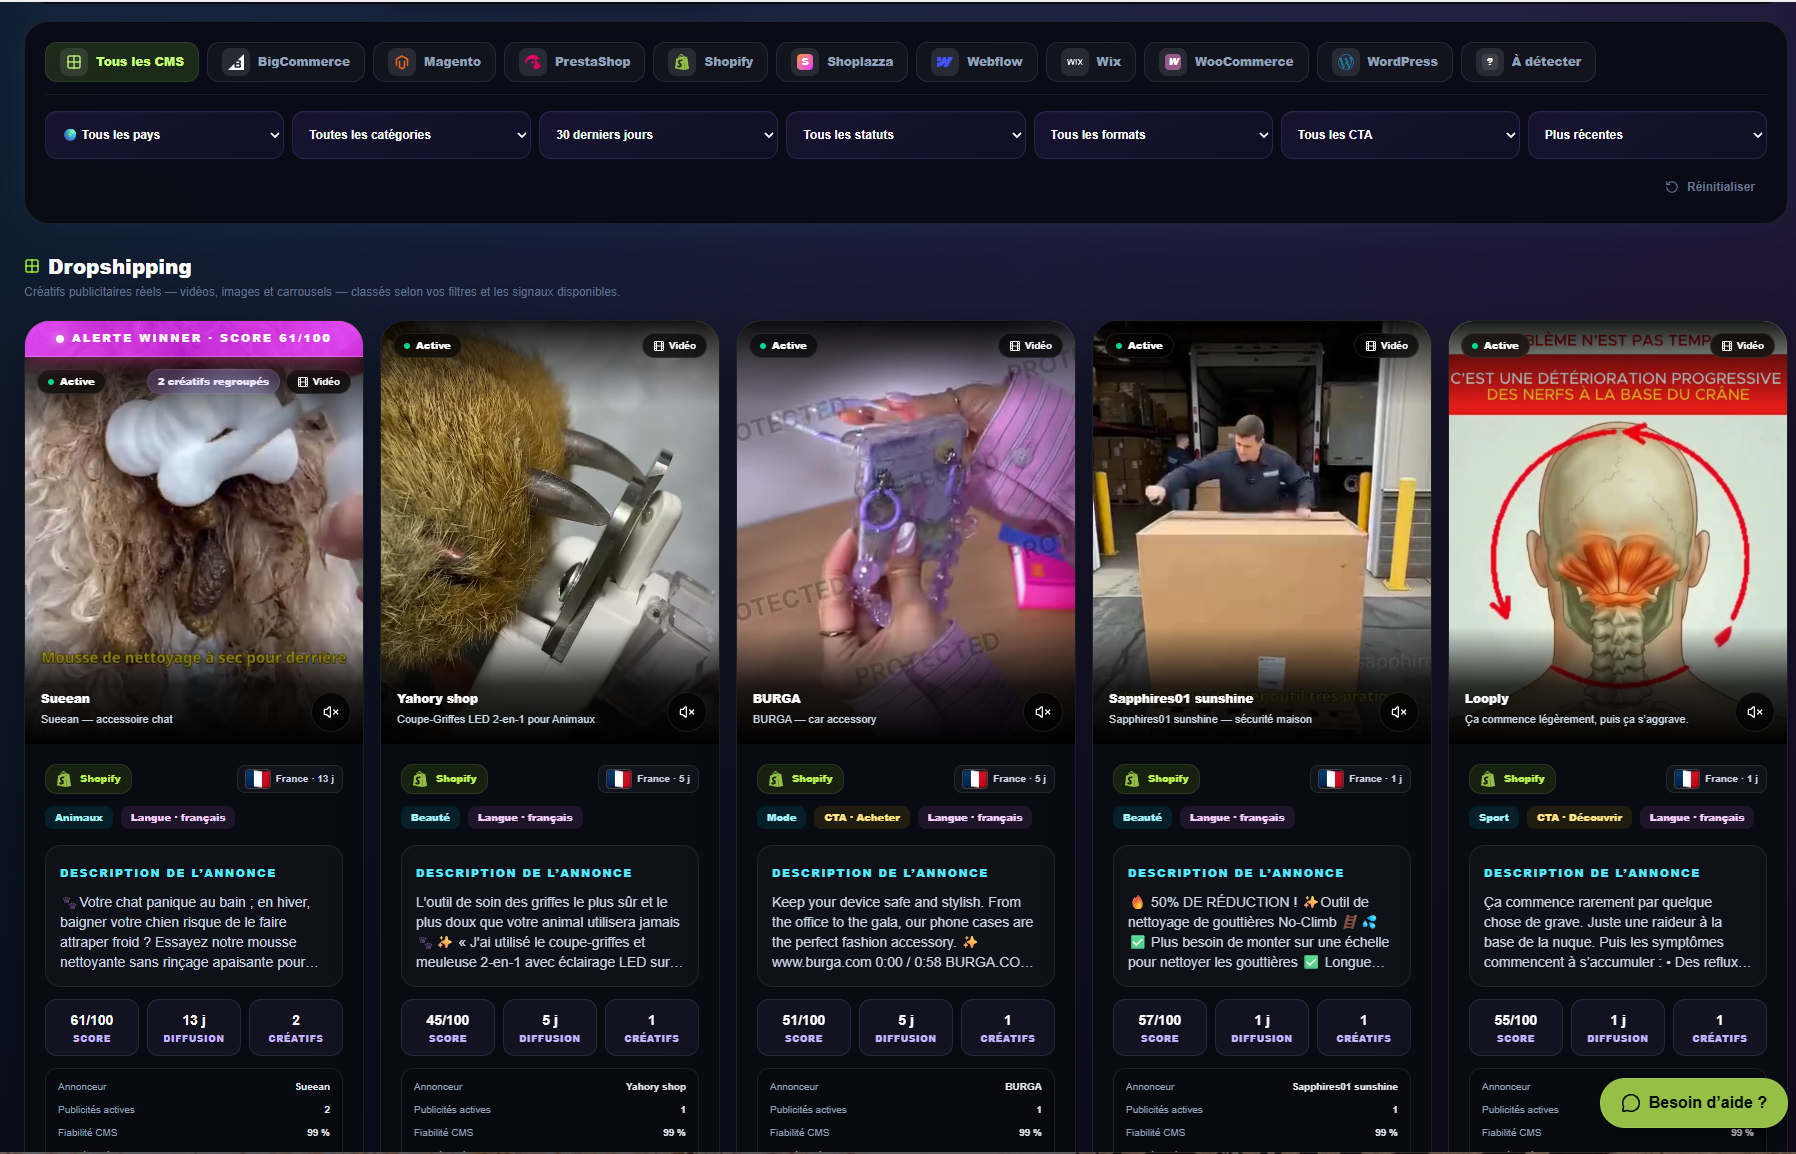Click the CTA · Découvrir tag
Image resolution: width=1796 pixels, height=1154 pixels.
pyautogui.click(x=1580, y=818)
